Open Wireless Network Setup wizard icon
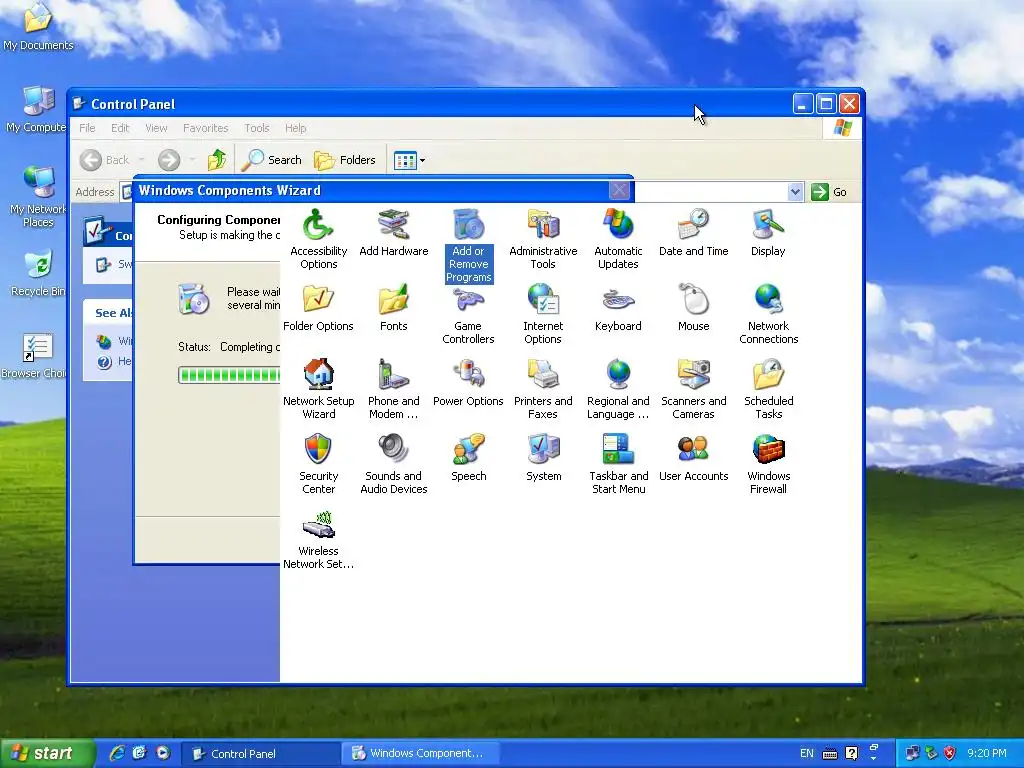The image size is (1024, 768). pyautogui.click(x=318, y=539)
